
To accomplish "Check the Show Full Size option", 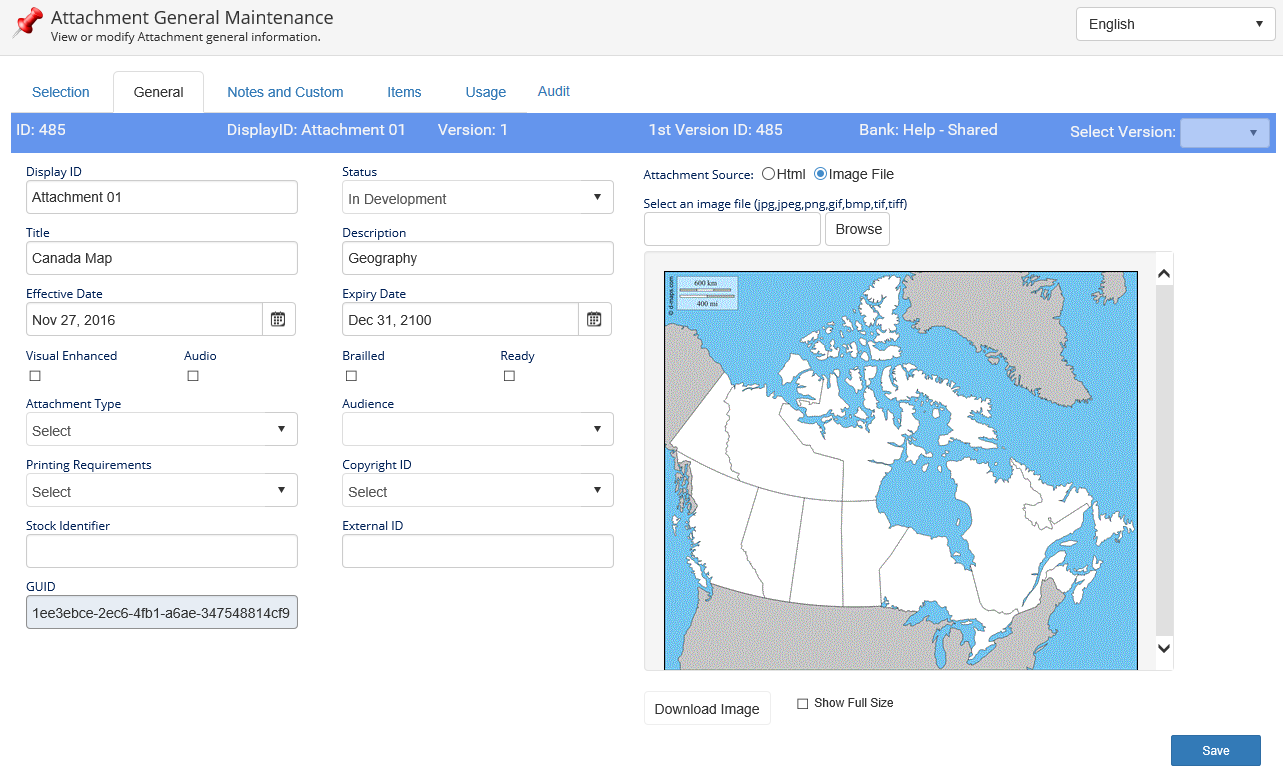I will [802, 704].
